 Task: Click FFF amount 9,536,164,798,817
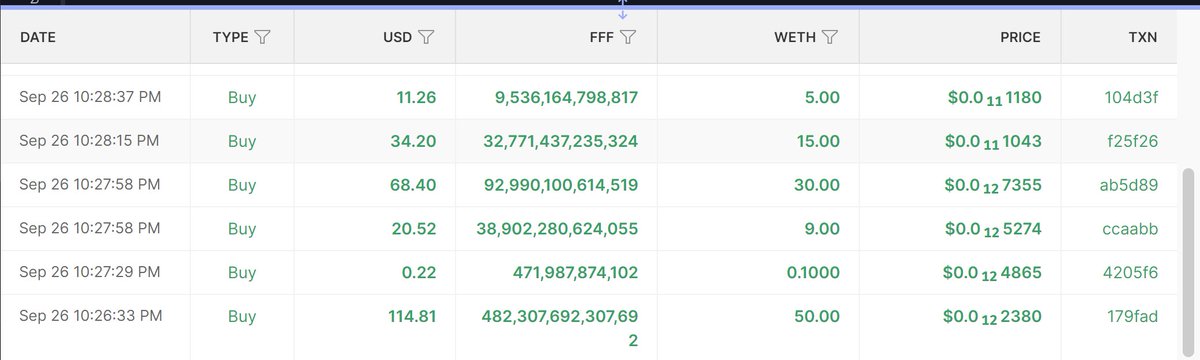click(x=566, y=98)
